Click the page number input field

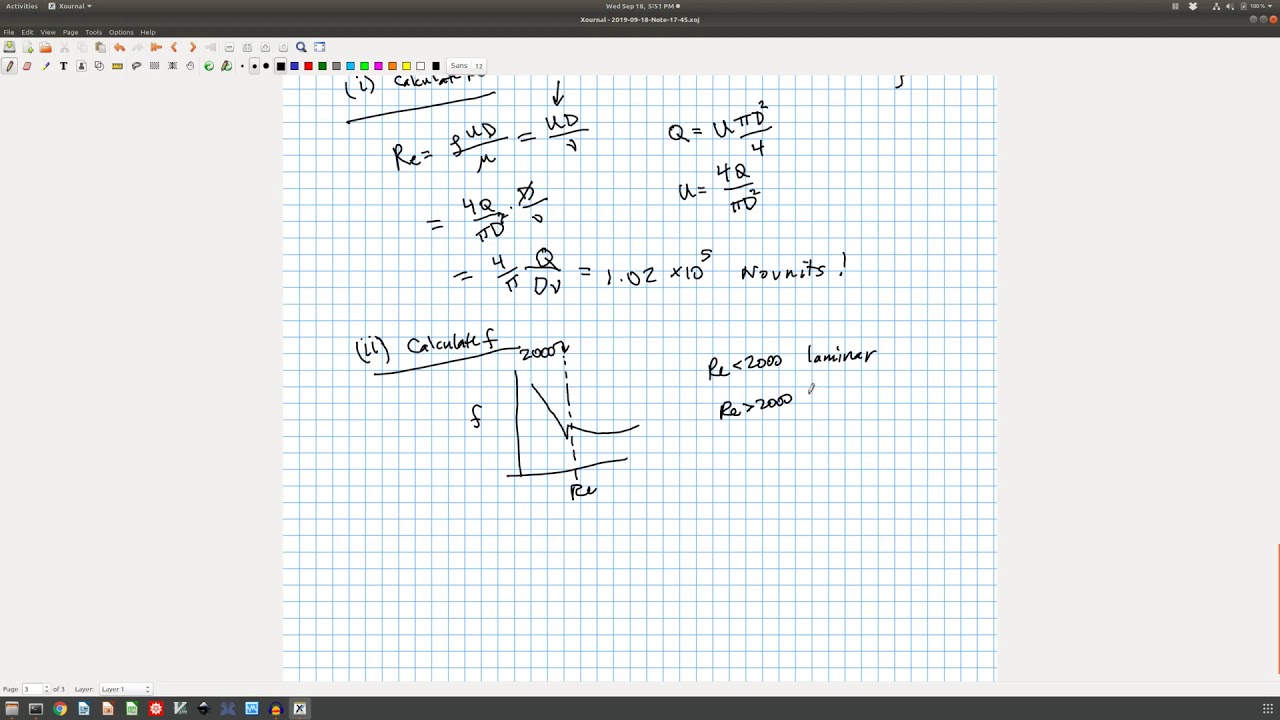(32, 689)
